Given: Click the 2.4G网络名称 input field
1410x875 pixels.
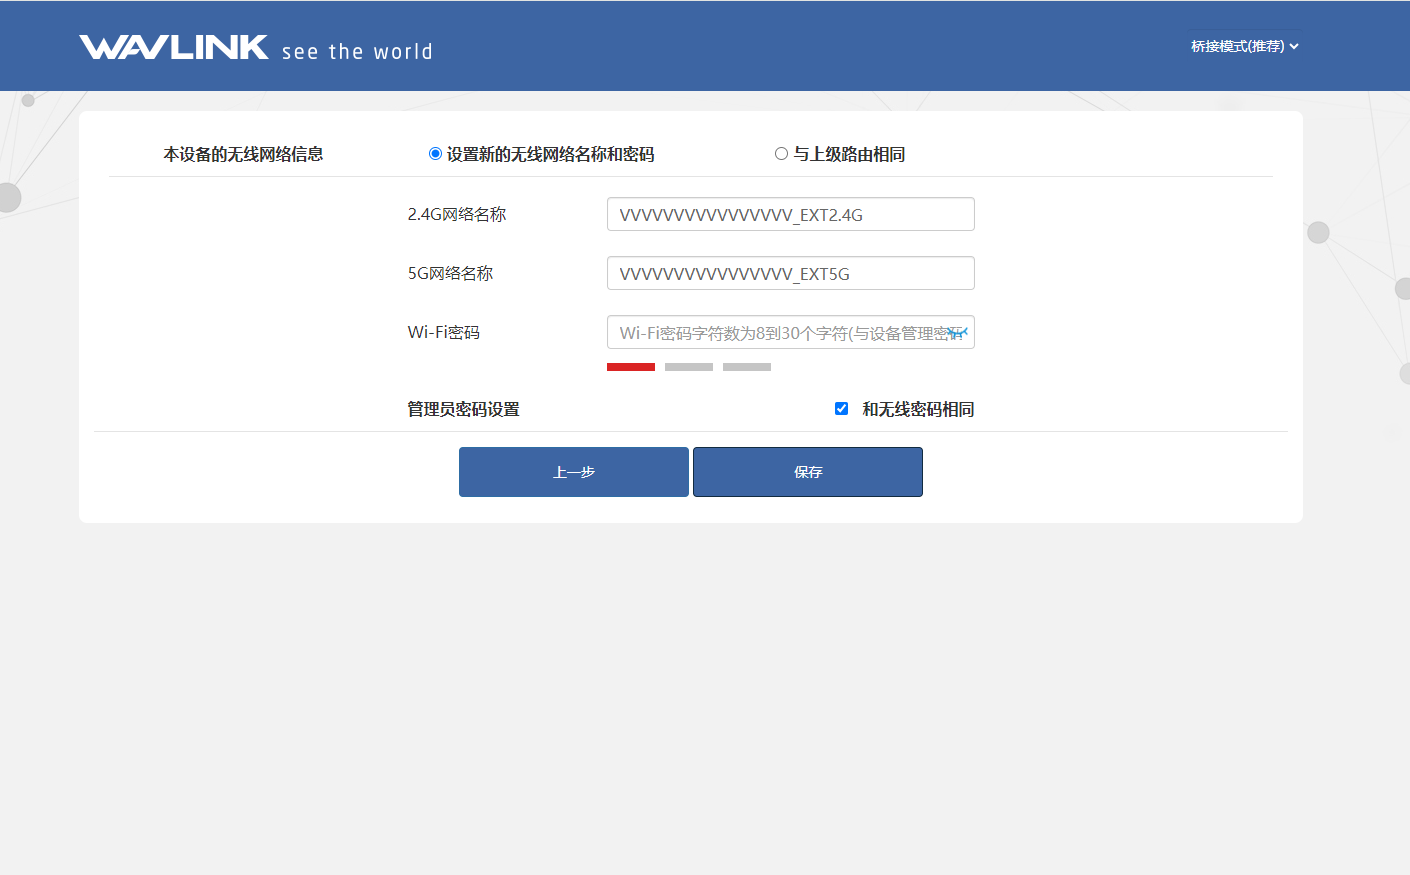Looking at the screenshot, I should pyautogui.click(x=790, y=214).
